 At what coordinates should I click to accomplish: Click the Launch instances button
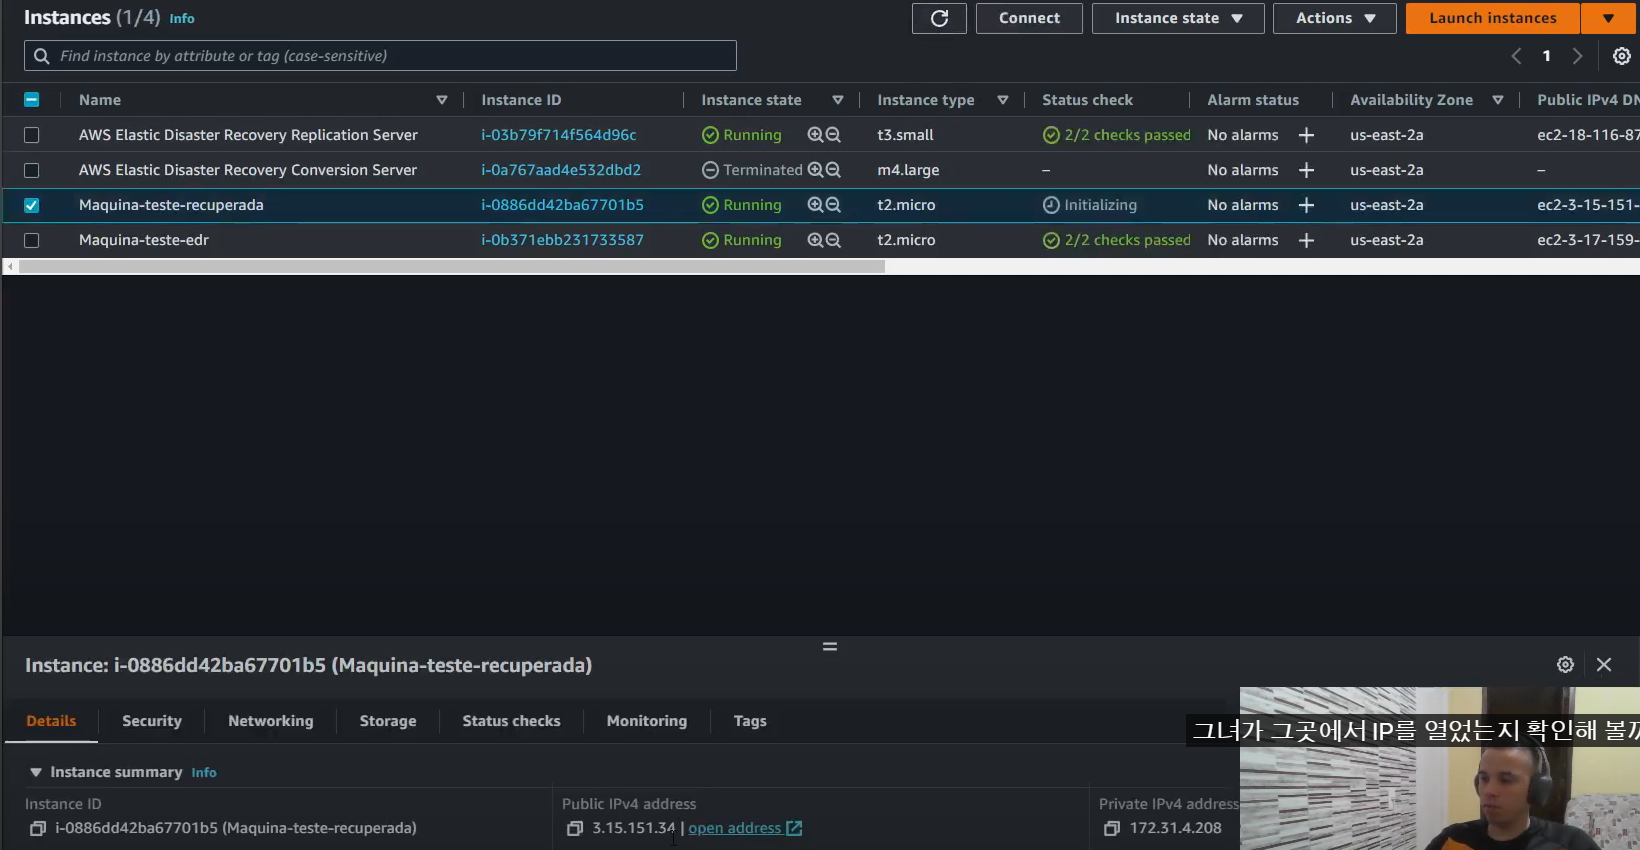(x=1493, y=18)
